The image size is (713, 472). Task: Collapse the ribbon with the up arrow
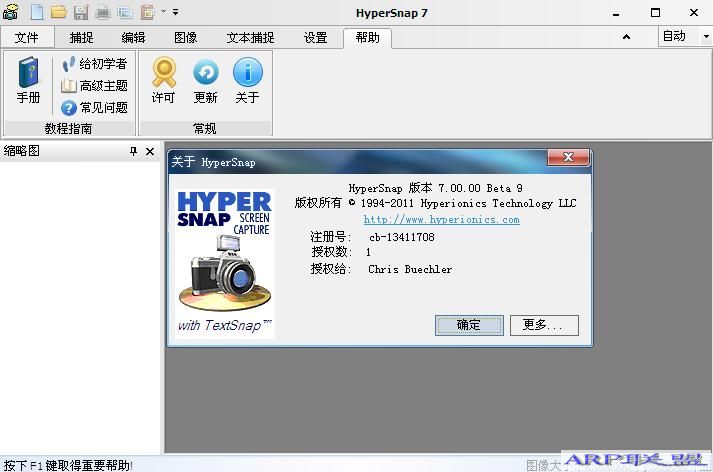(x=626, y=37)
